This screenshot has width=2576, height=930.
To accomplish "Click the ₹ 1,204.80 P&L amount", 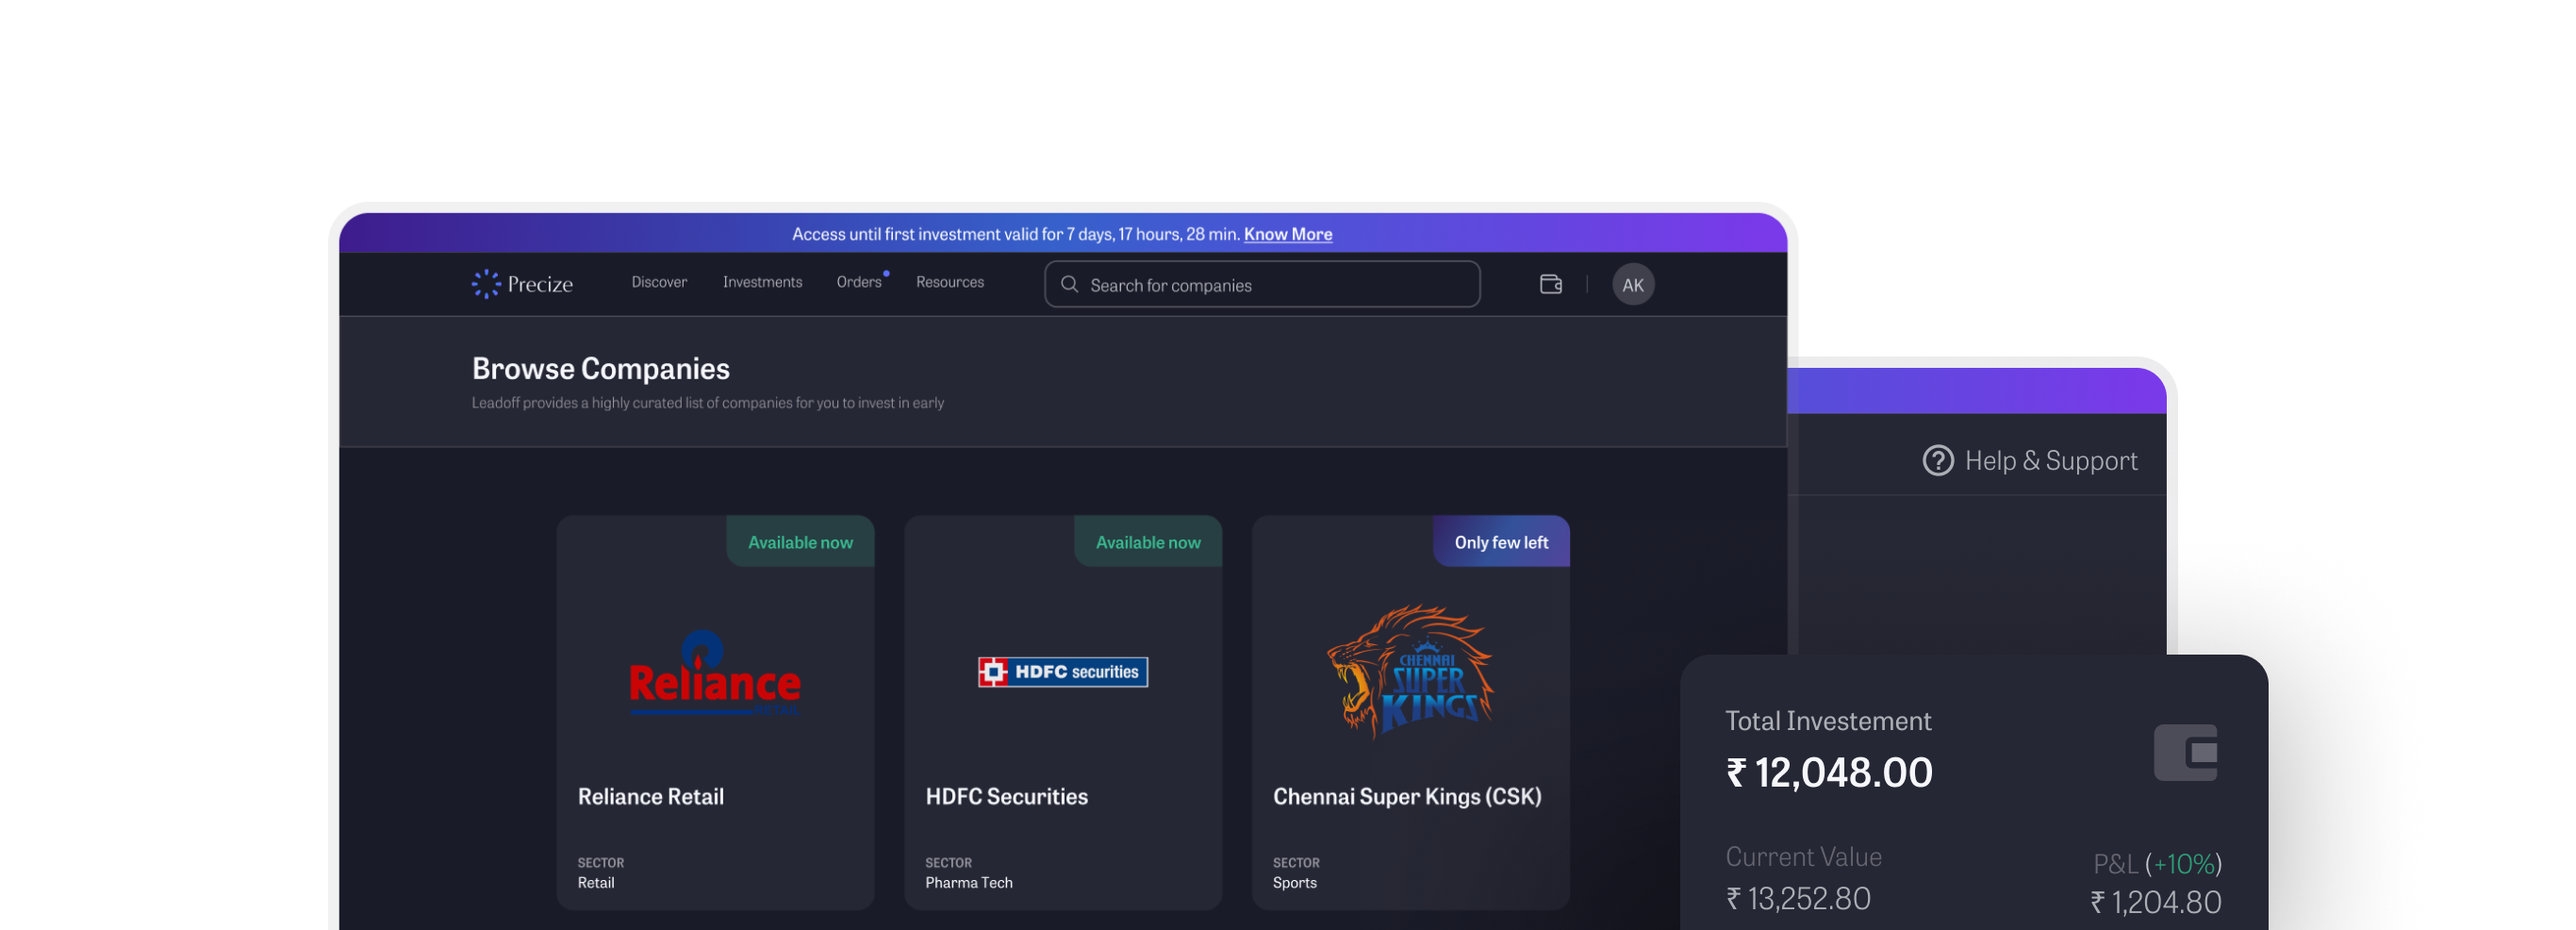I will (2155, 903).
